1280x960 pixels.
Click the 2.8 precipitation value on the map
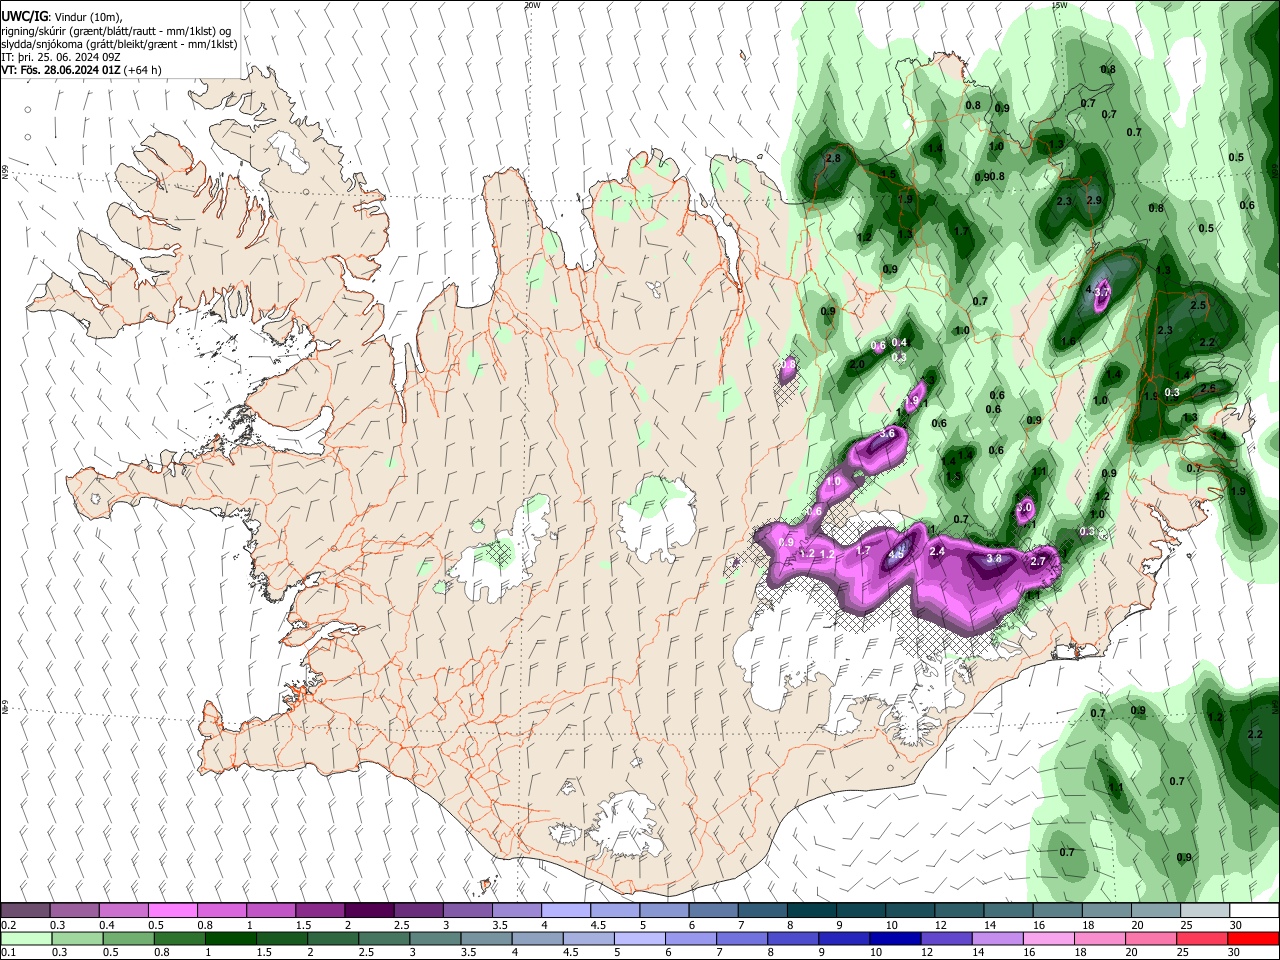(832, 159)
